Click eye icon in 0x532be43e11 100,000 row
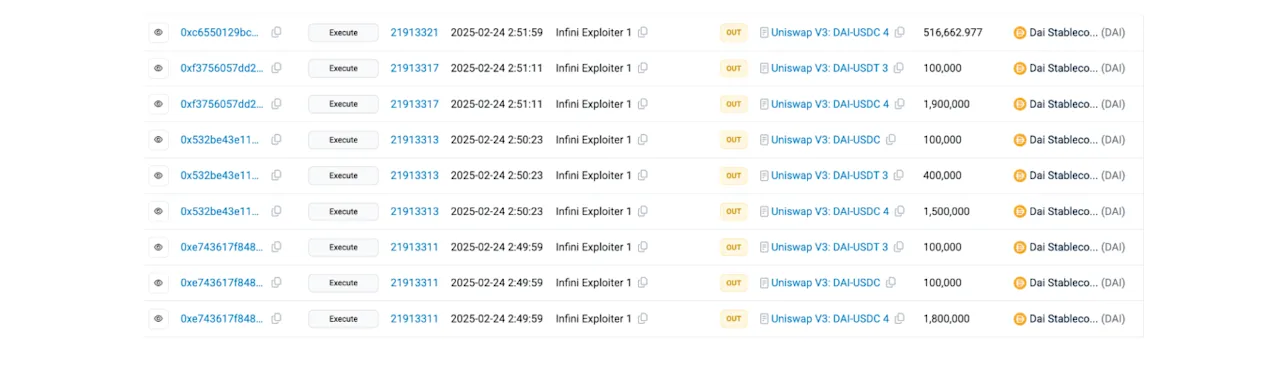The width and height of the screenshot is (1280, 366). tap(158, 140)
